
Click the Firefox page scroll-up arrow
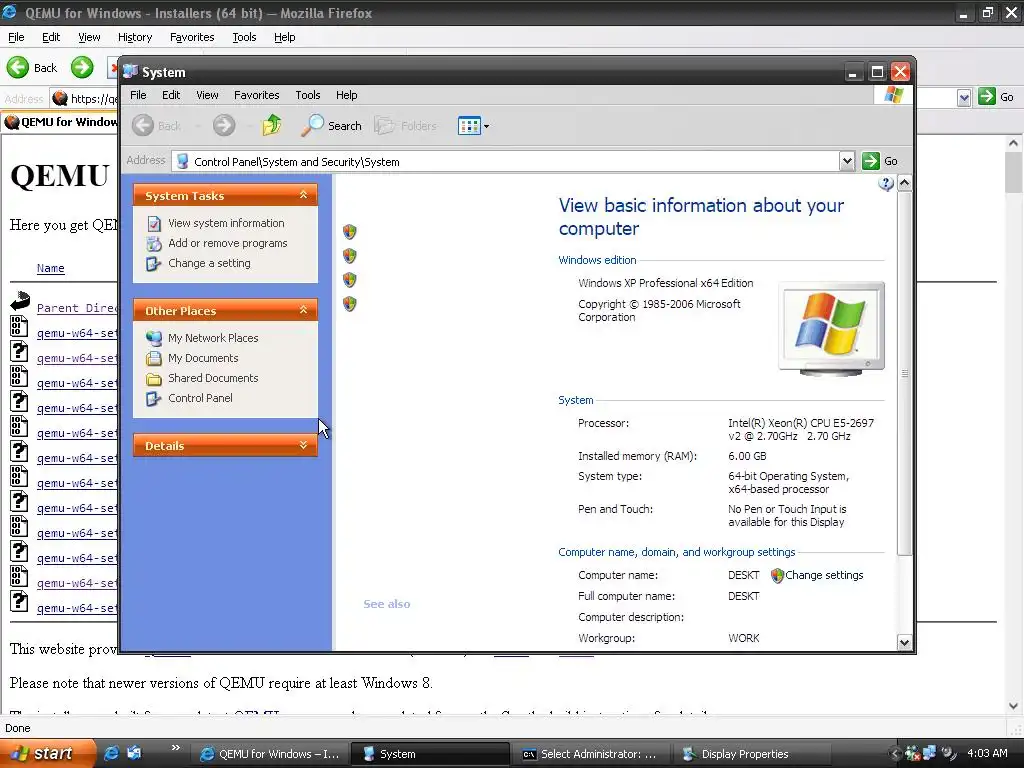click(x=1013, y=143)
